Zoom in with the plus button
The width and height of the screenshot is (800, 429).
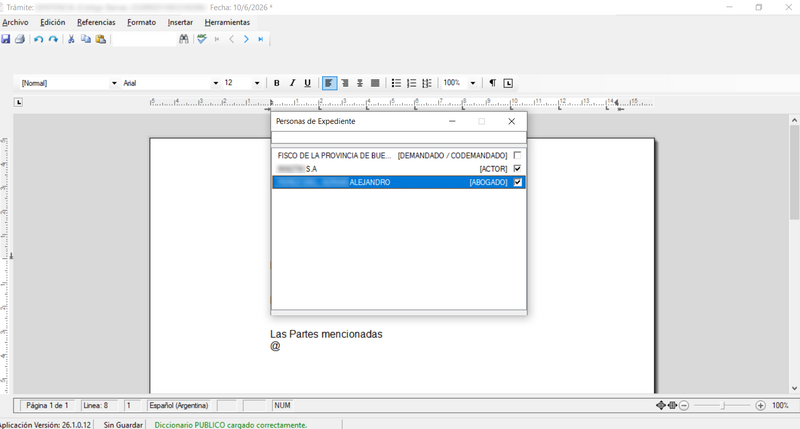click(760, 406)
